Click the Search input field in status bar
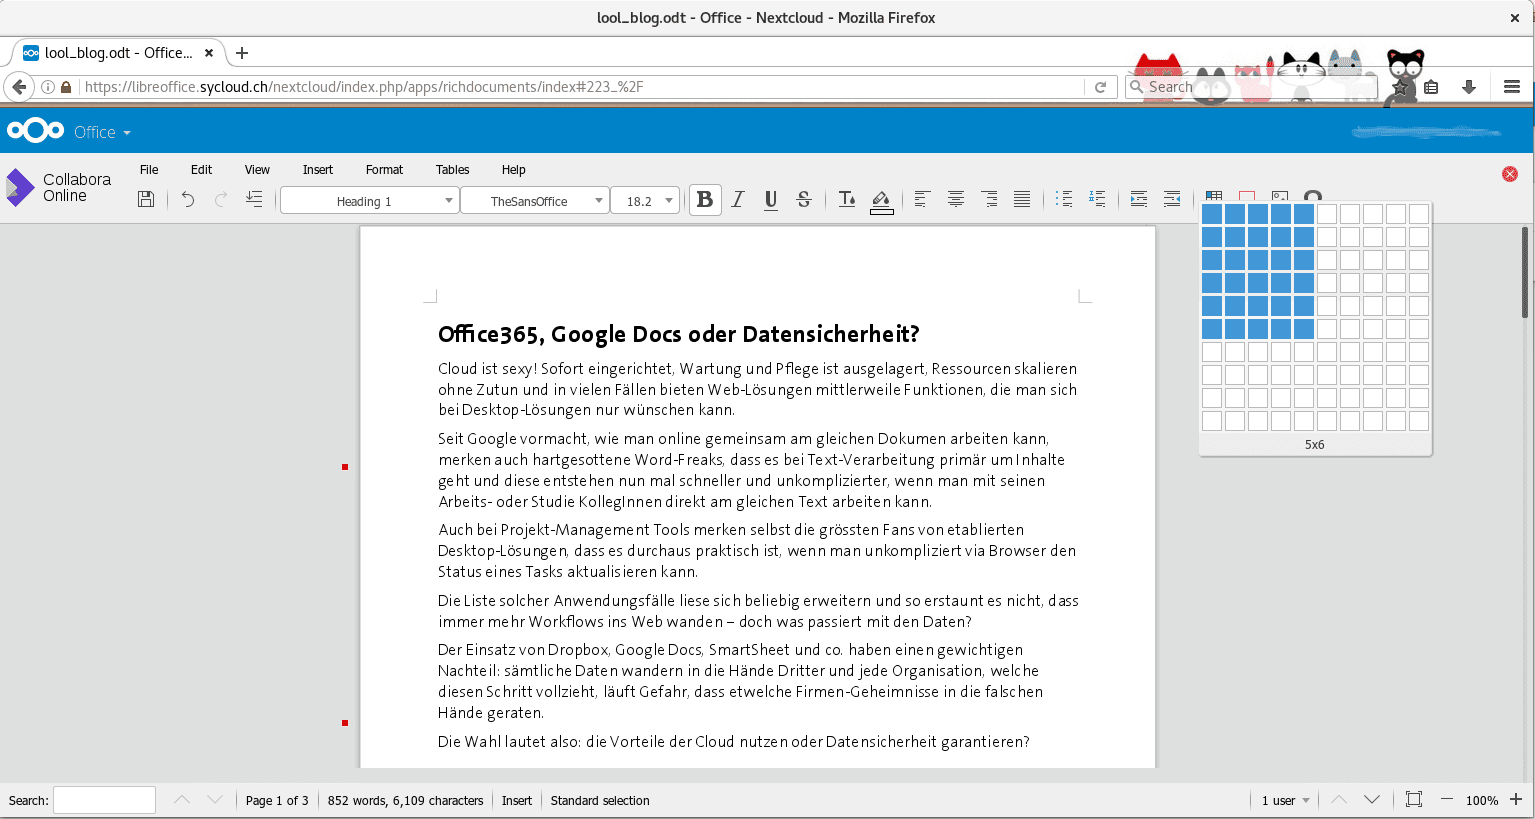 tap(104, 800)
